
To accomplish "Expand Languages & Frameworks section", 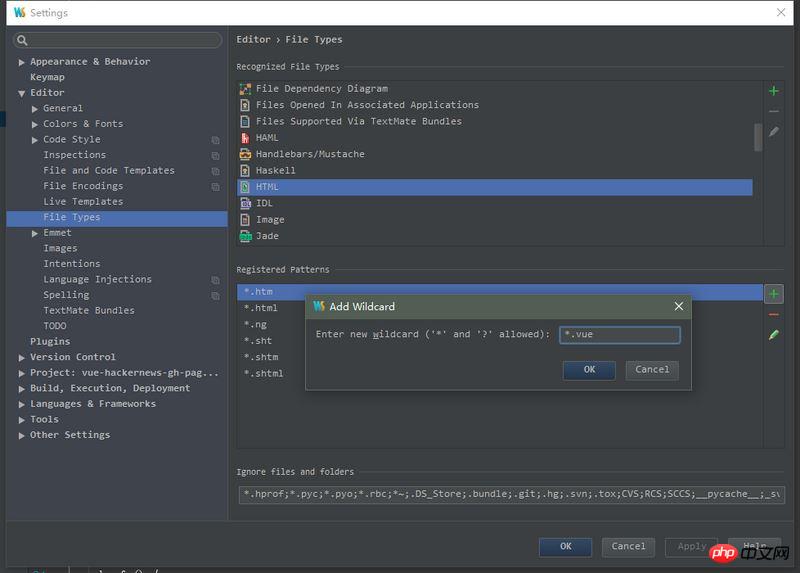I will click(x=21, y=404).
